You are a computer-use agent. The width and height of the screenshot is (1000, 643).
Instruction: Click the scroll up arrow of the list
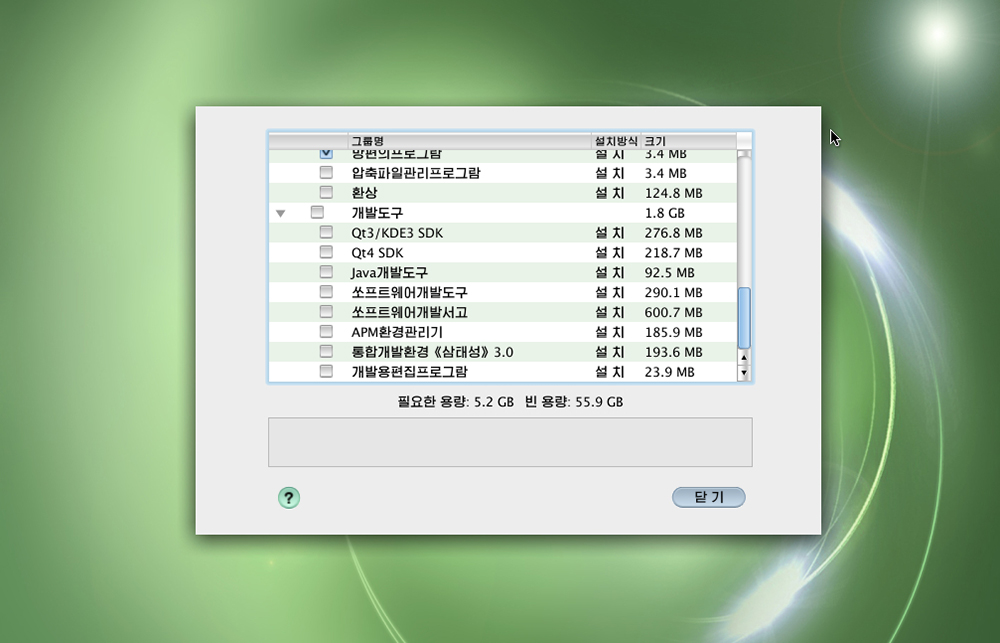tap(744, 358)
